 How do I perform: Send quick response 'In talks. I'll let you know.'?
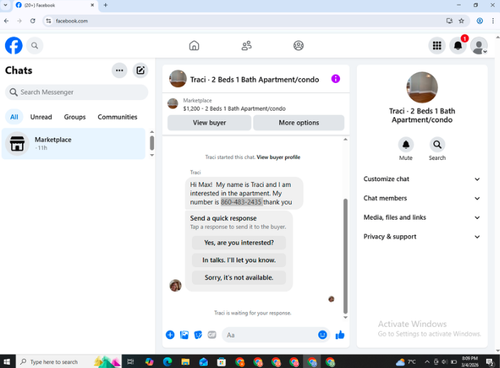[239, 260]
